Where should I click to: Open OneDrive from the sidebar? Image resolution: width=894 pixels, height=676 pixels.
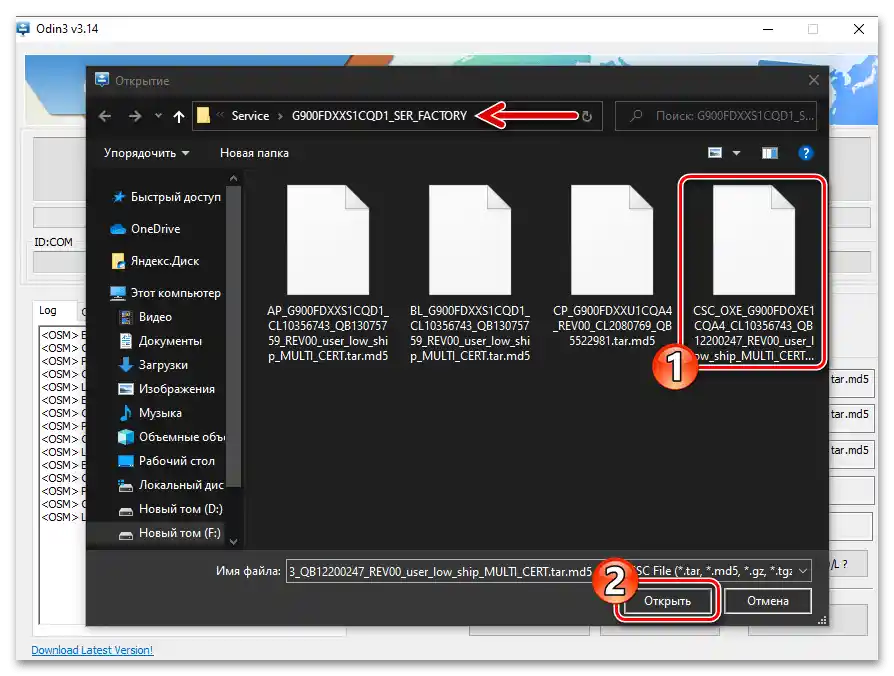point(155,229)
